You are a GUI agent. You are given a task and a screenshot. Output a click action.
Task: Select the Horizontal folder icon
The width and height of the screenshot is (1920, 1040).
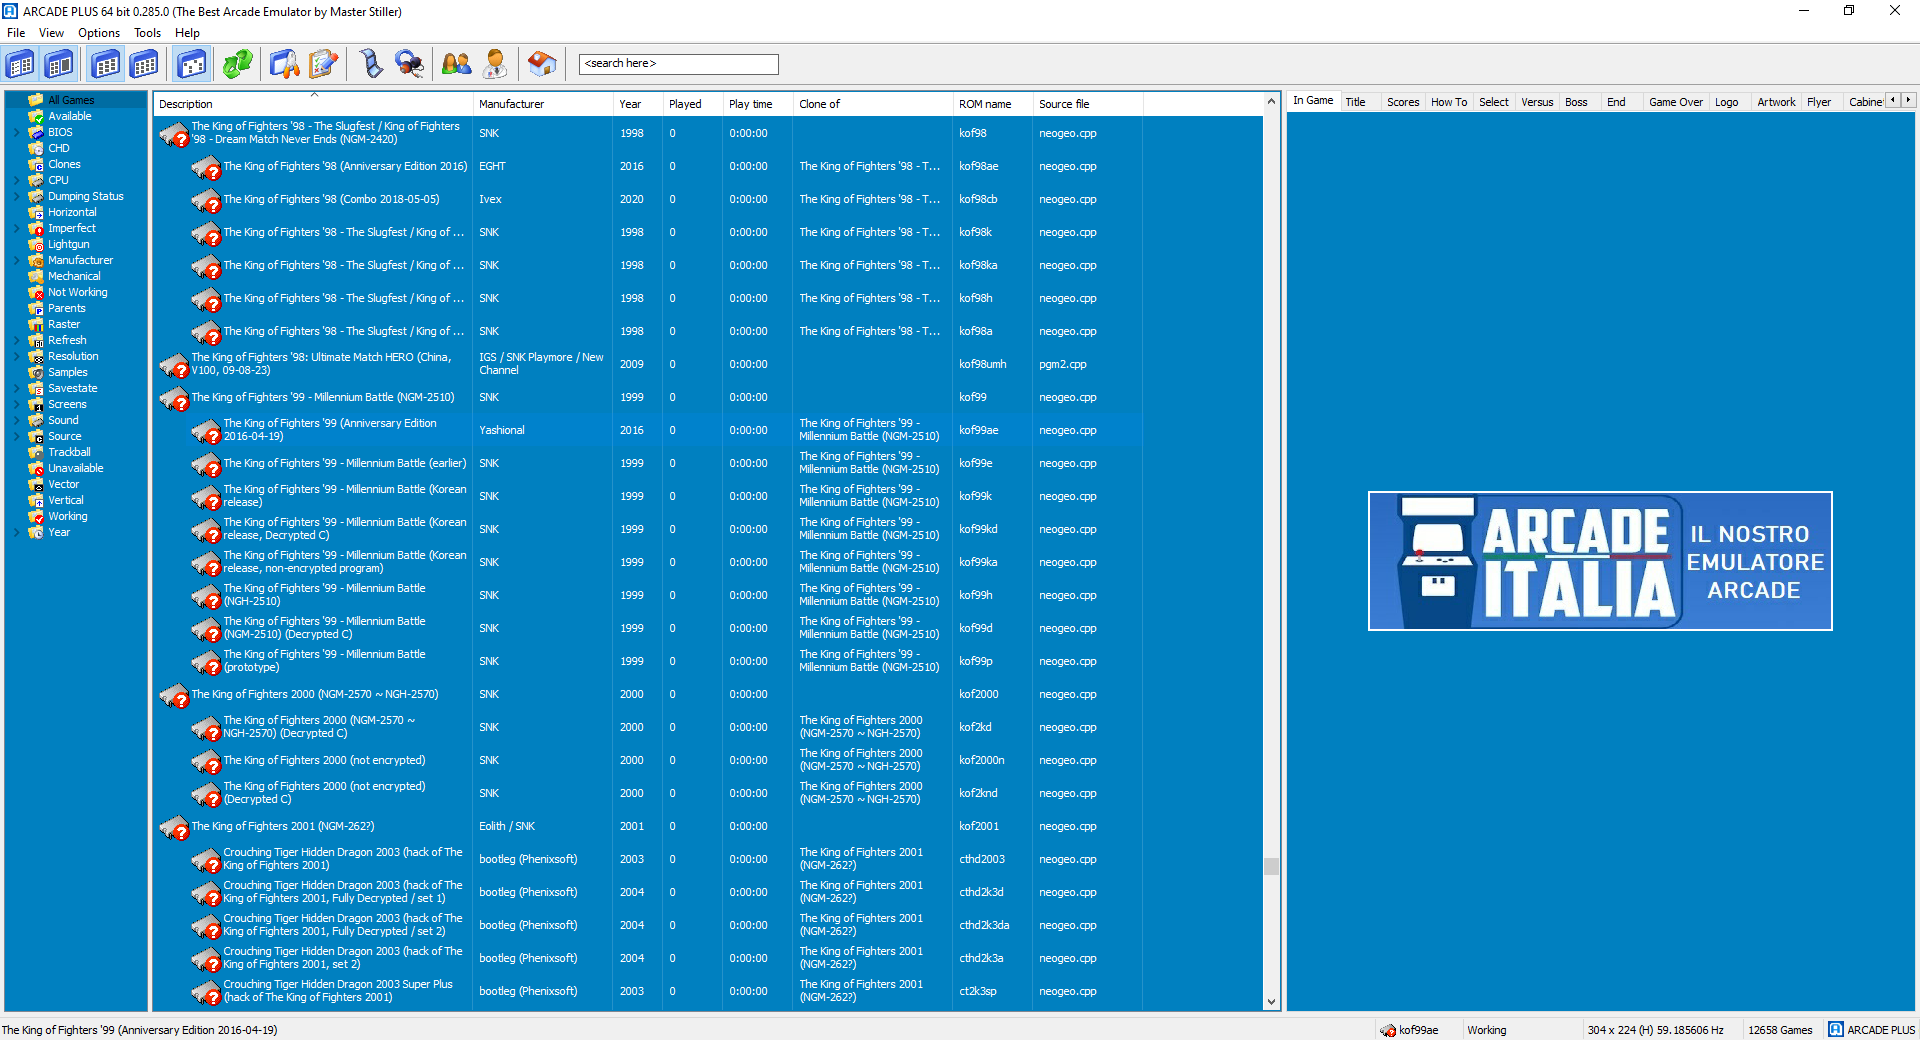(36, 212)
